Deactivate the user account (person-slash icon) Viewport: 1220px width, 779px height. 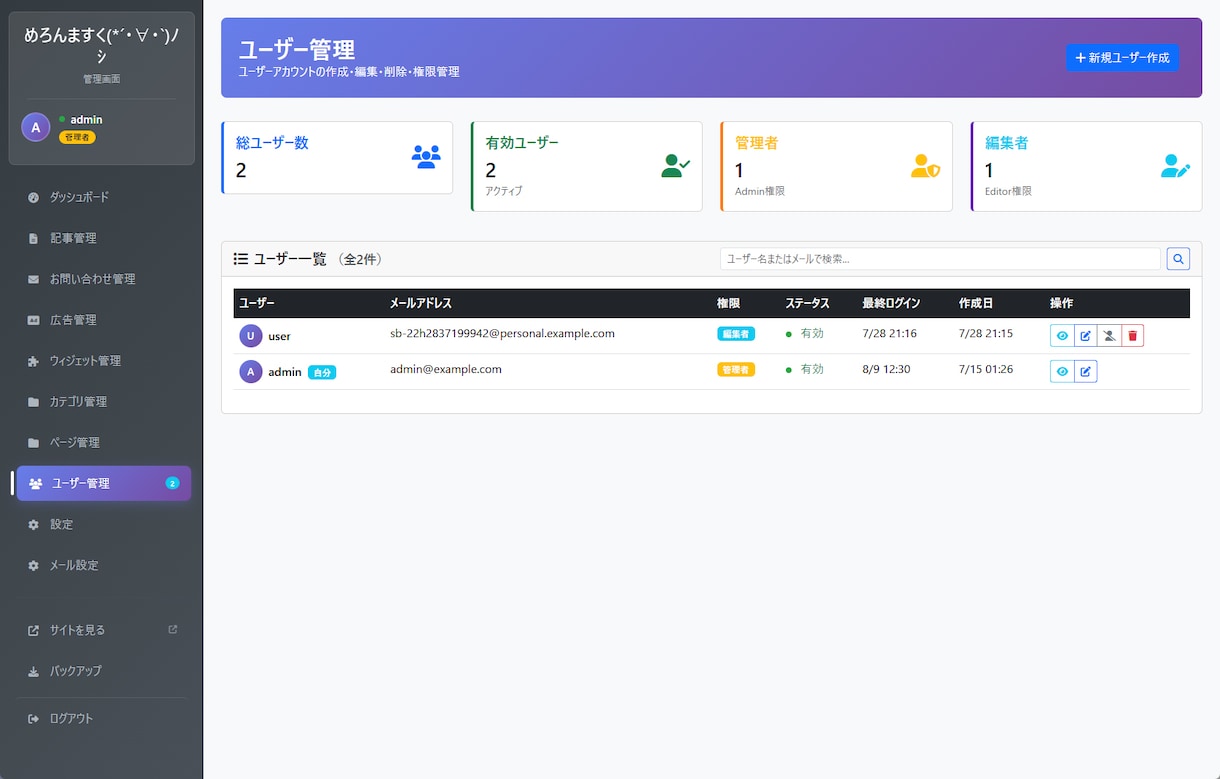click(x=1109, y=336)
